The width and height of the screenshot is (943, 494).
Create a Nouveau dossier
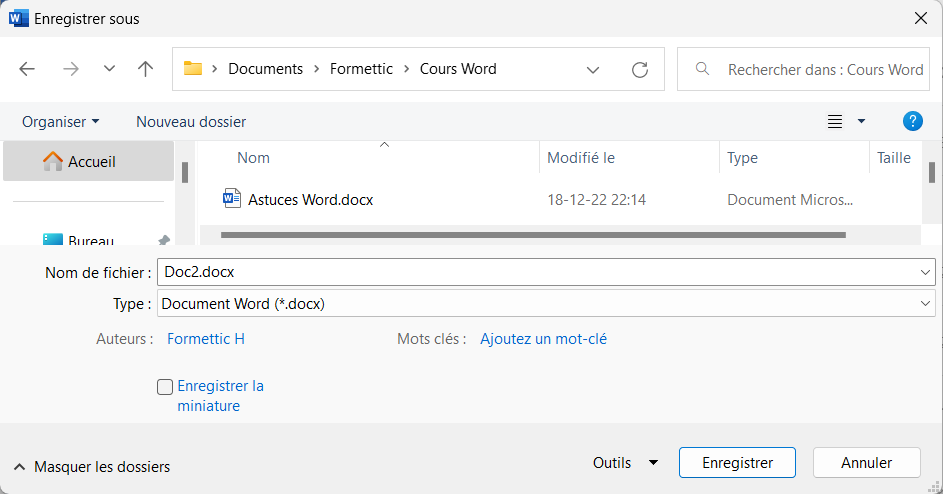(x=191, y=121)
